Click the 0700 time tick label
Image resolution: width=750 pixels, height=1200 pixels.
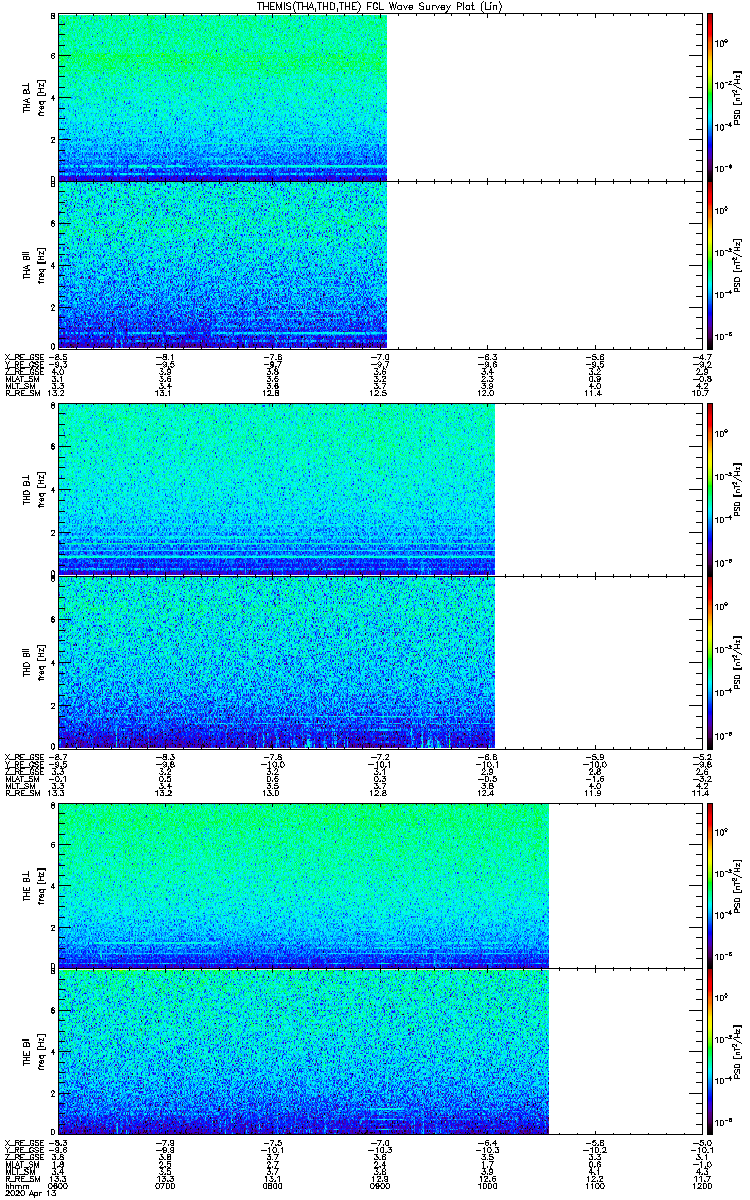pos(167,1185)
